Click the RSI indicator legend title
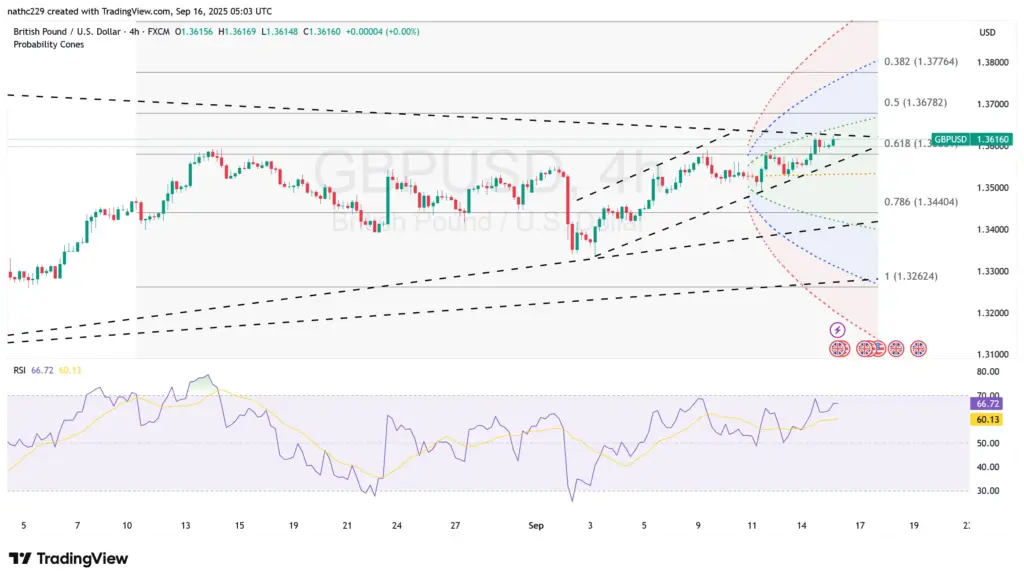This screenshot has height=581, width=1024. (x=18, y=370)
